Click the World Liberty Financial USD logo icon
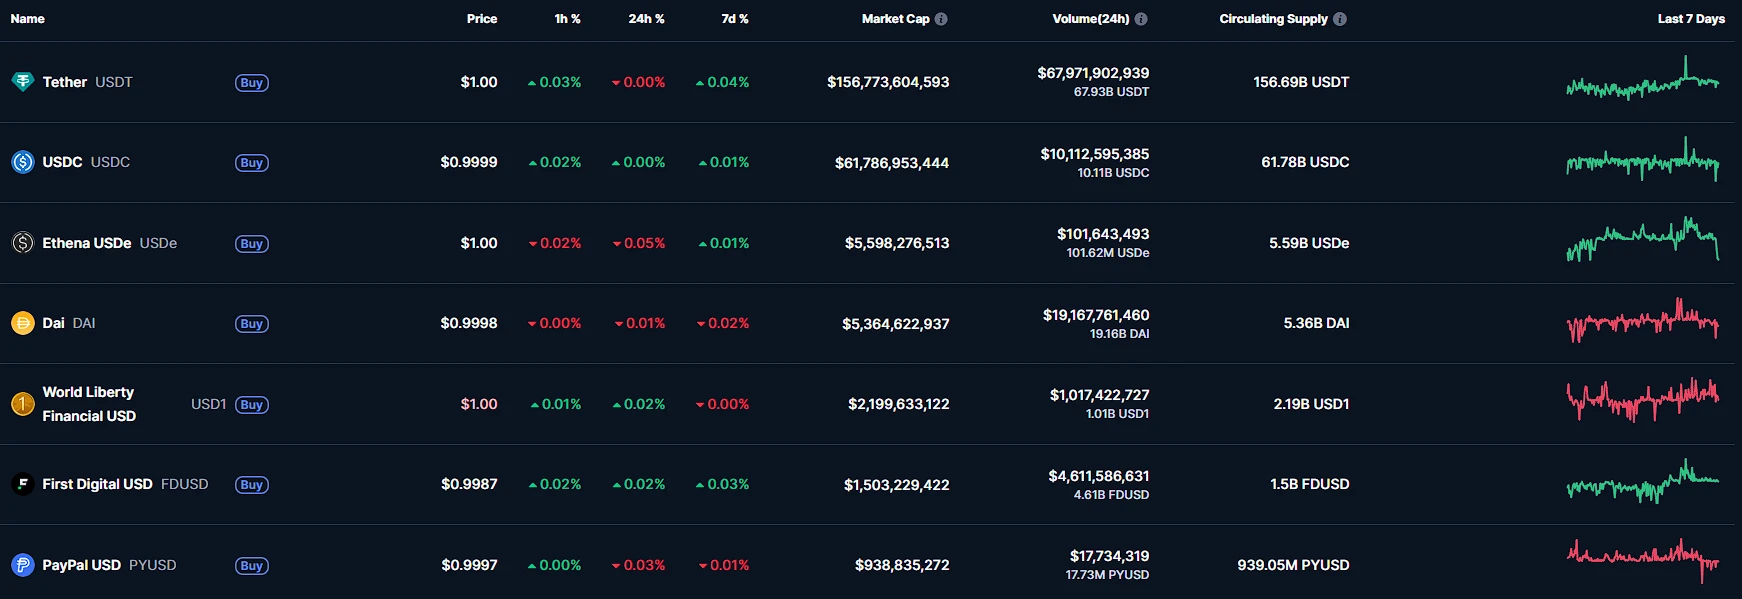 22,404
